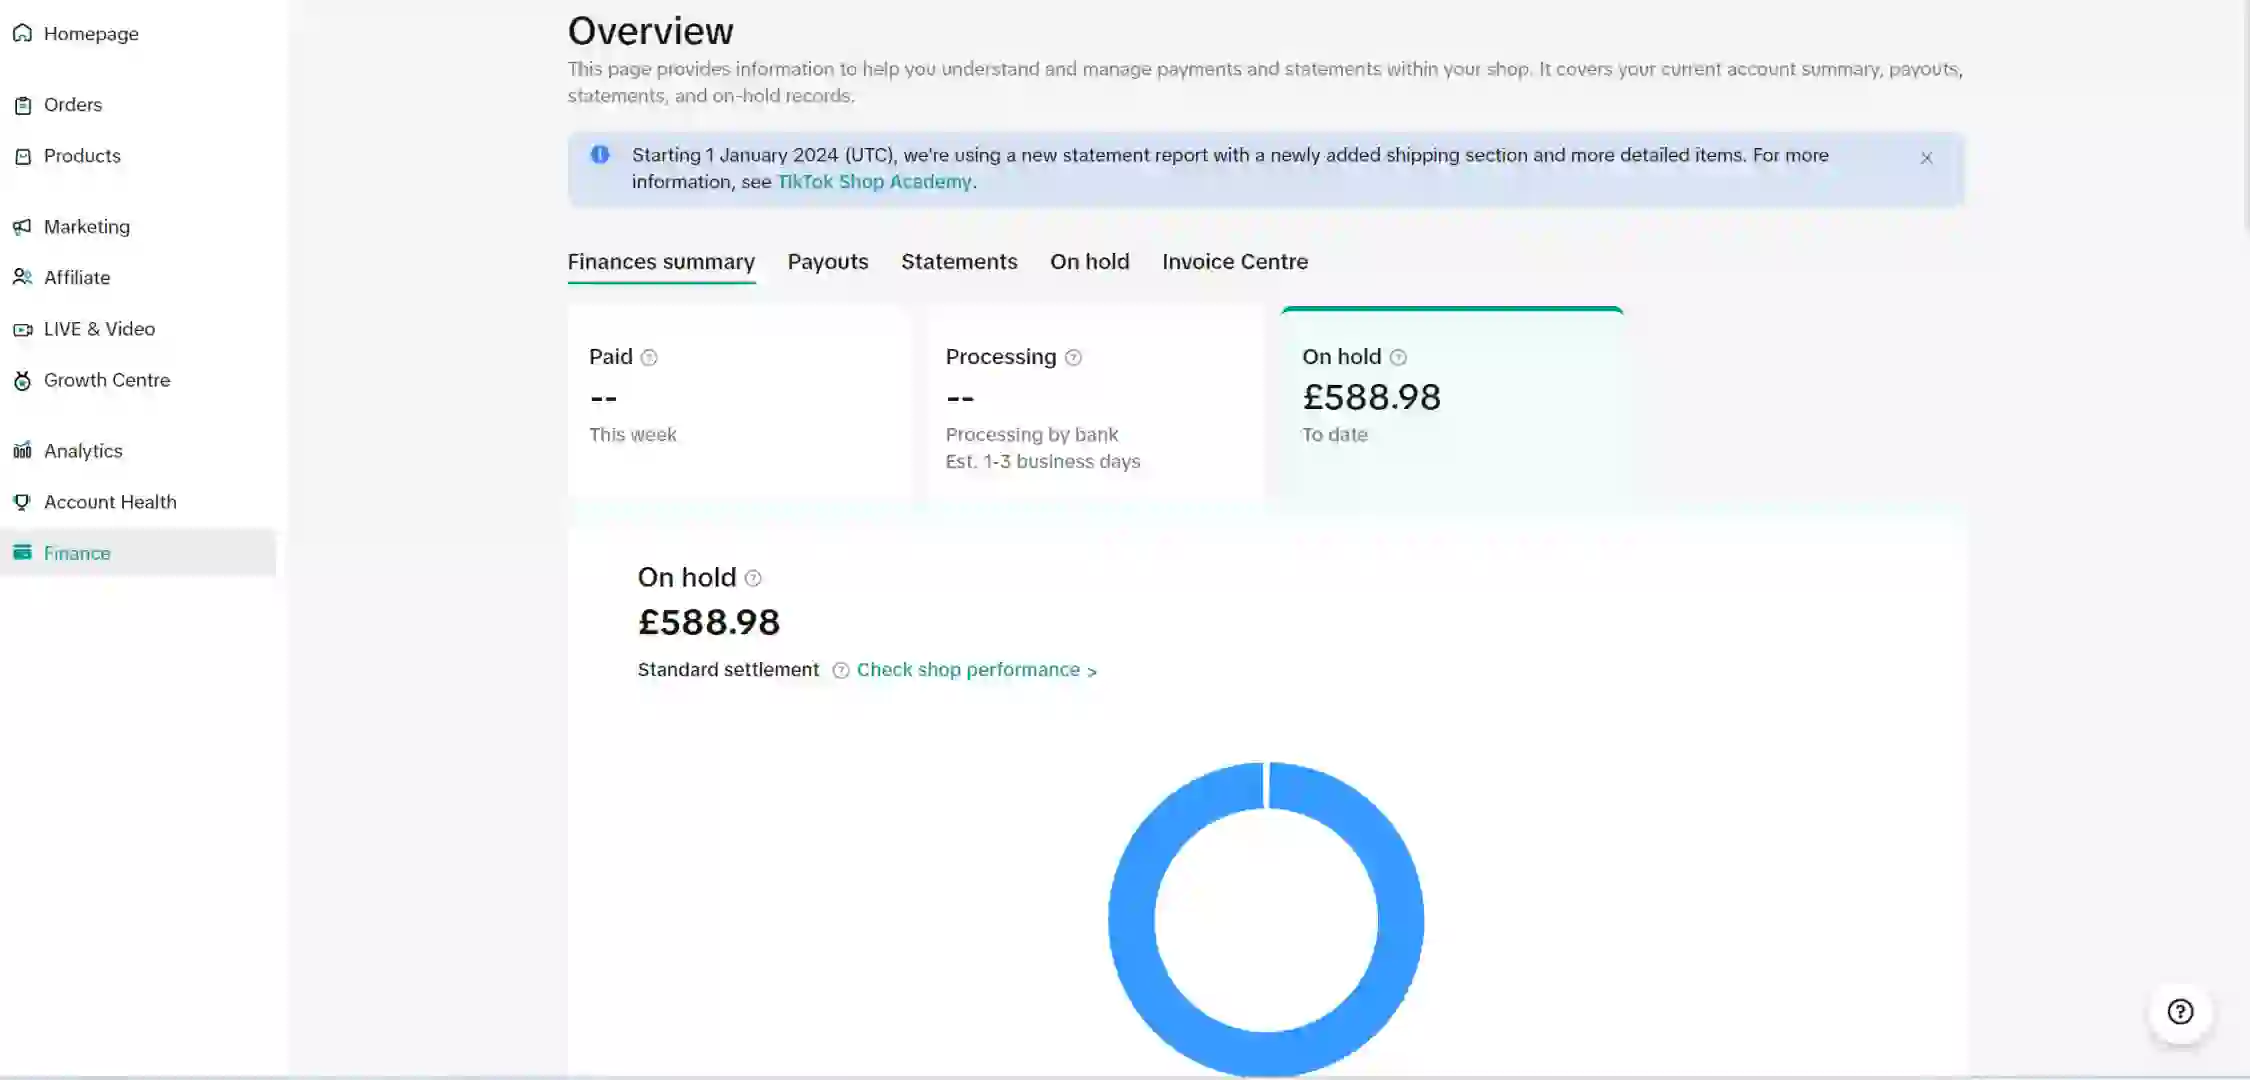Click the Affiliate people icon
The image size is (2250, 1080).
(22, 277)
